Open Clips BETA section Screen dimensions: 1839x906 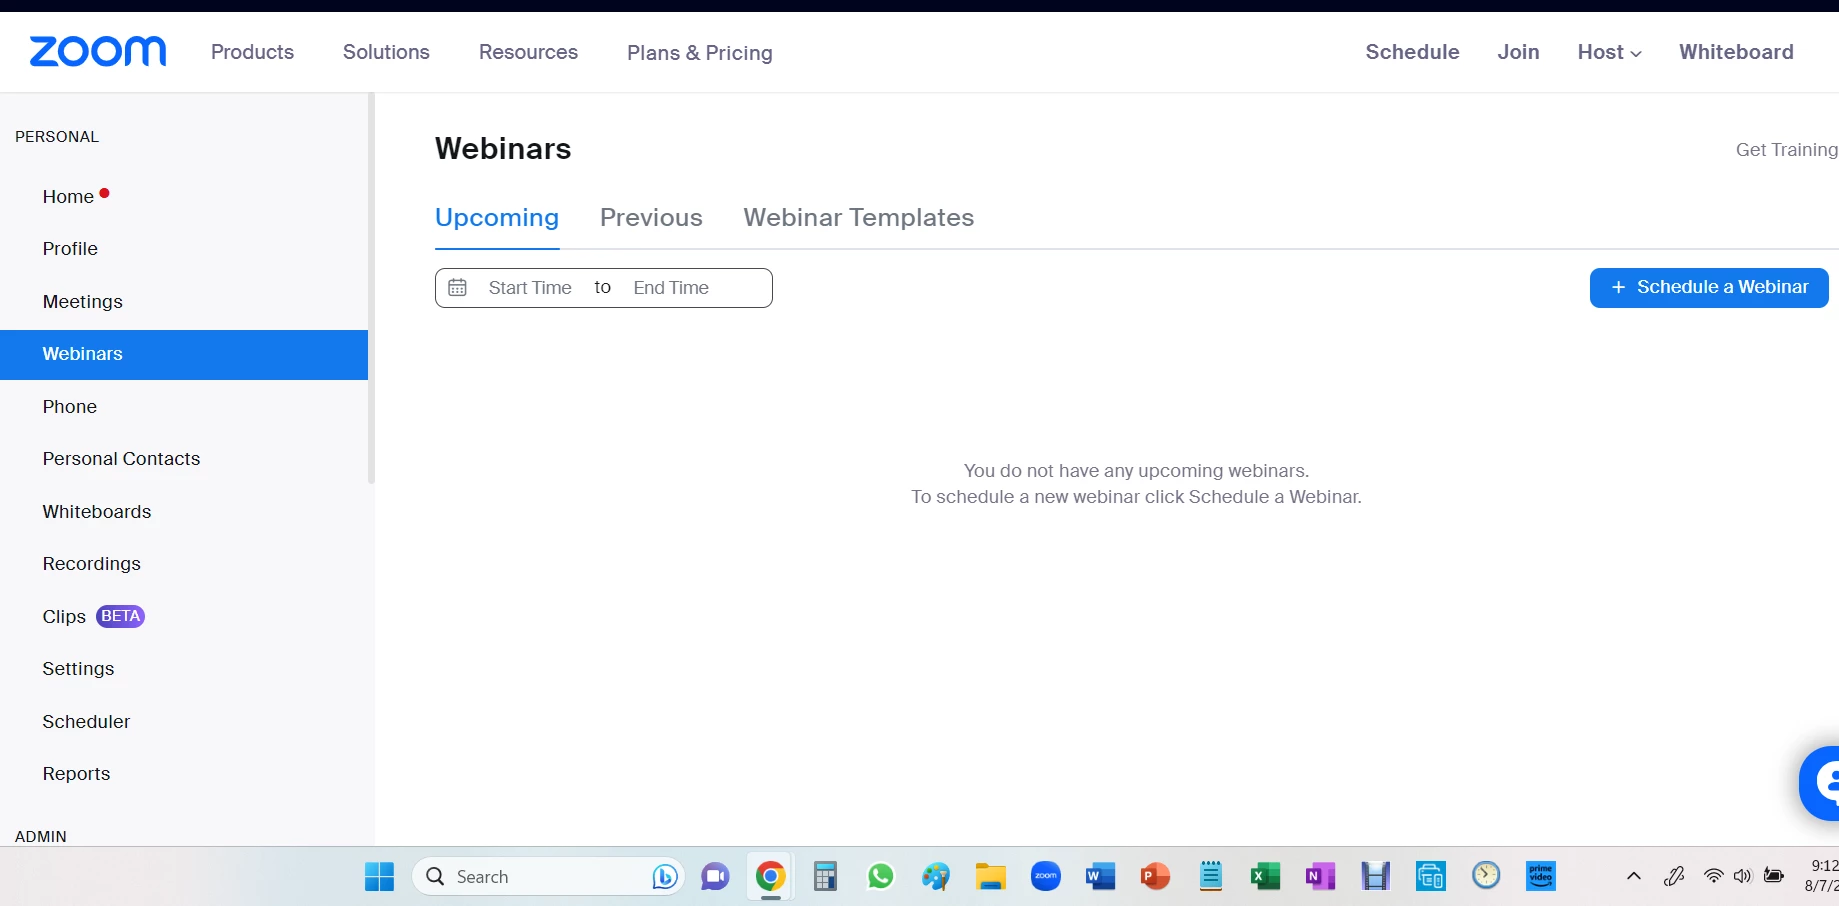pos(93,617)
